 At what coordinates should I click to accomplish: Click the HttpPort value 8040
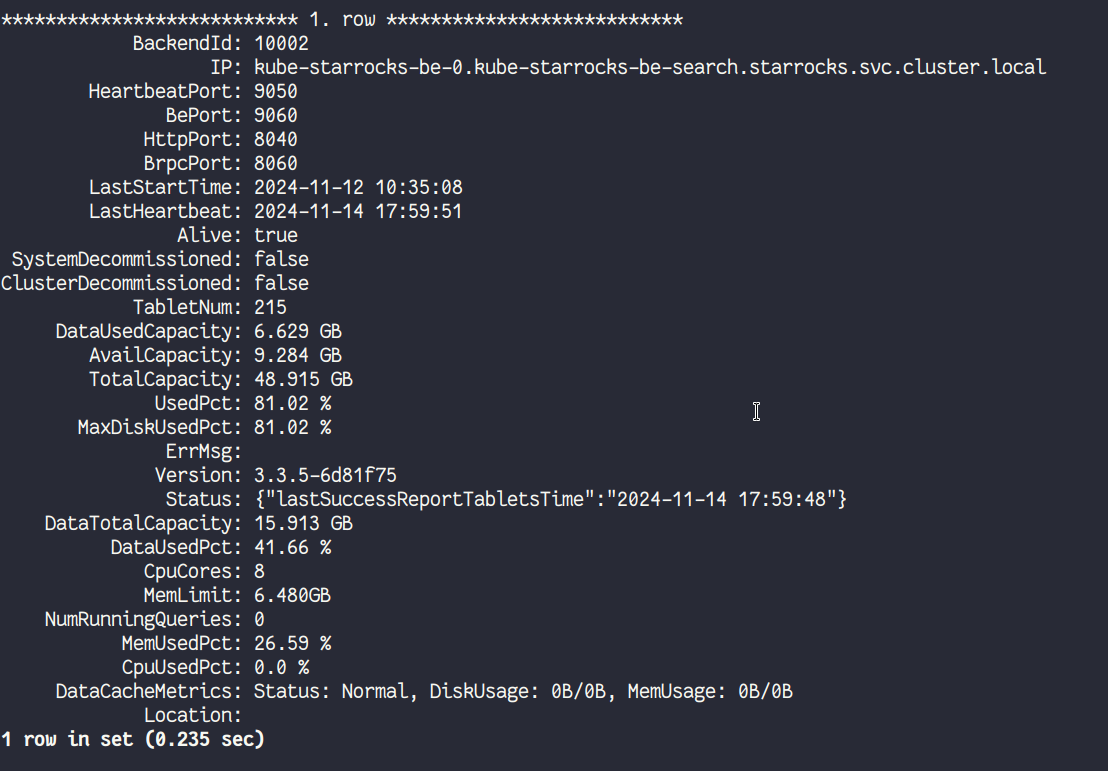coord(275,139)
